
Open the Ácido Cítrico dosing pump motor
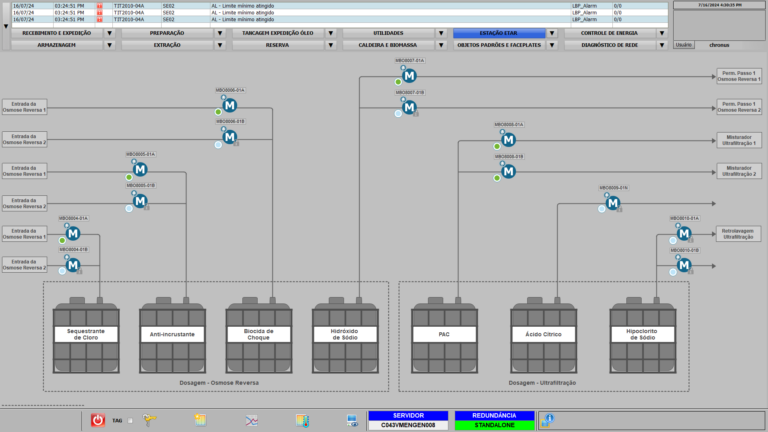pos(613,203)
